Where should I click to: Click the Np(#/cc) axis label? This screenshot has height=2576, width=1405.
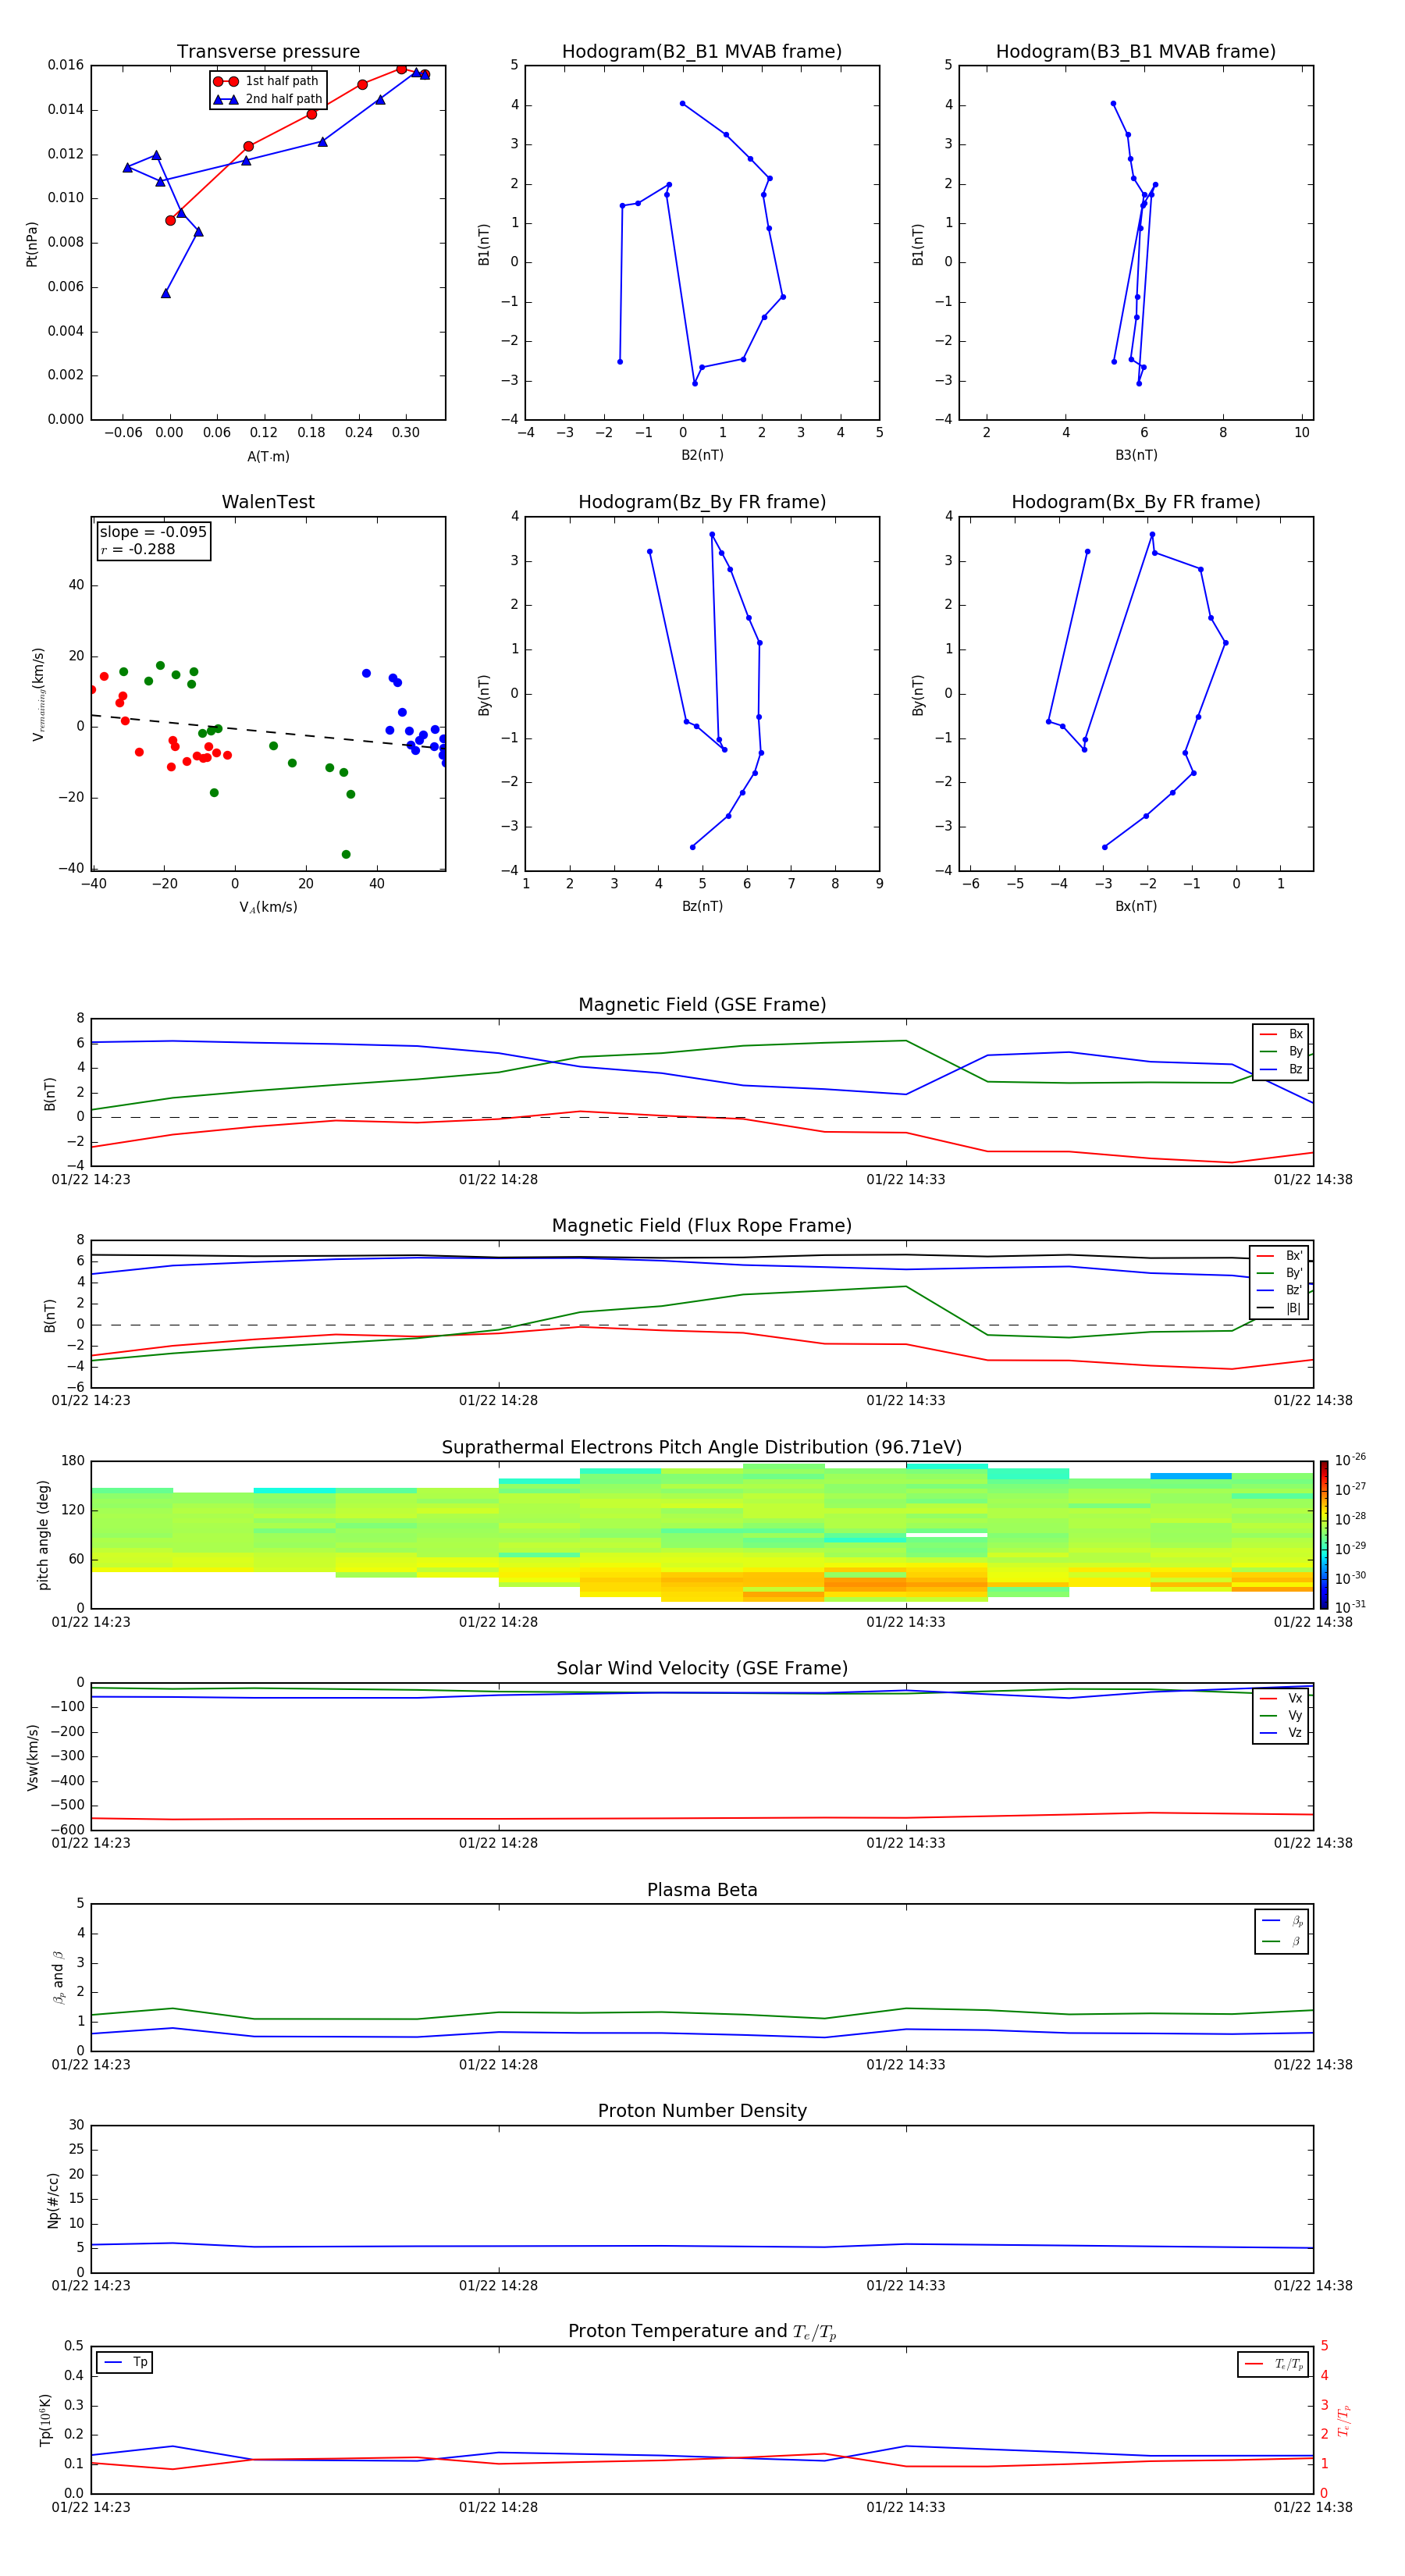pyautogui.click(x=53, y=2200)
